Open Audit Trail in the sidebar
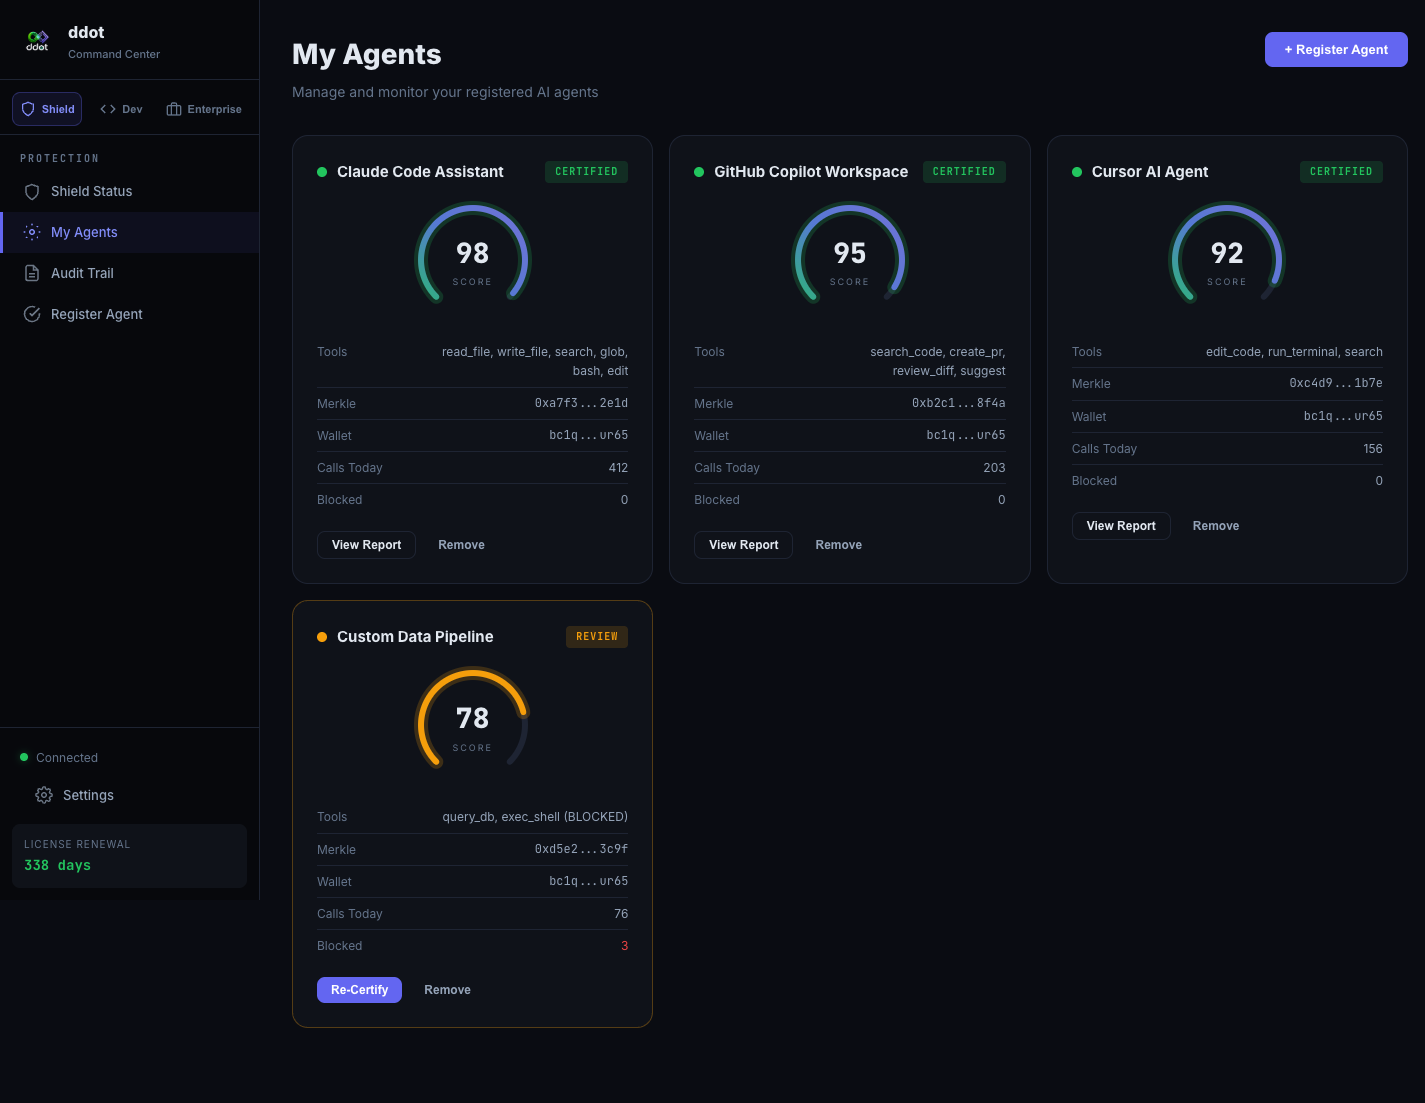The image size is (1425, 1103). coord(130,273)
